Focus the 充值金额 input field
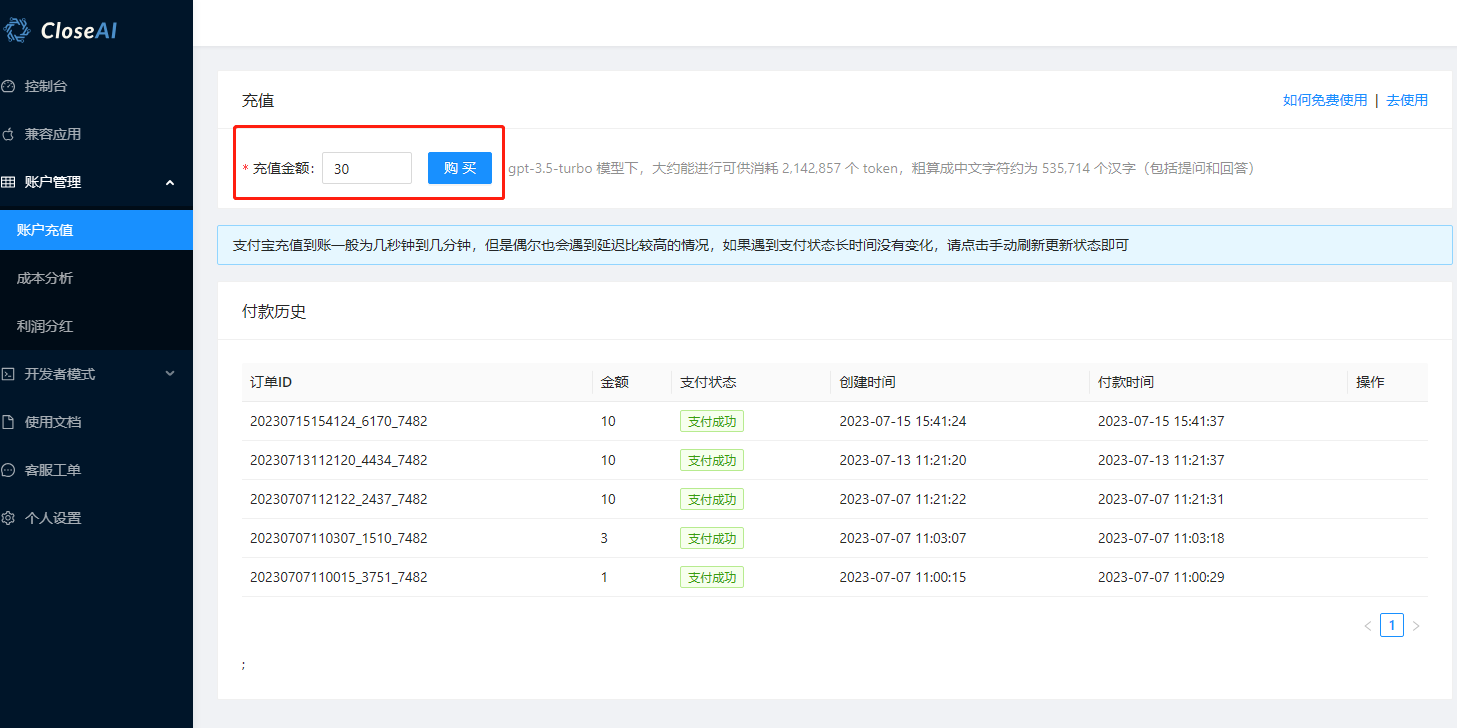Screen dimensions: 1457x728 click(x=367, y=168)
